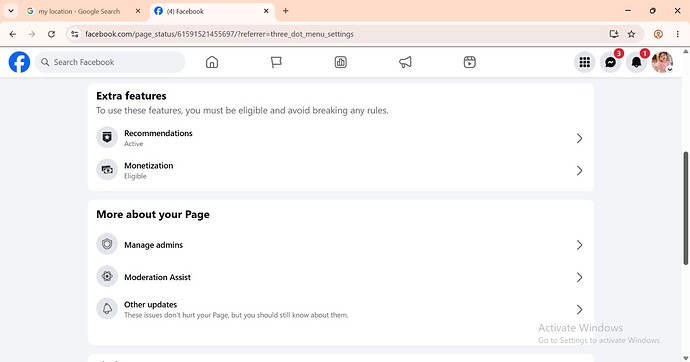Screen dimensions: 690x362
Task: Close the Facebook browser tab
Action: coord(266,11)
